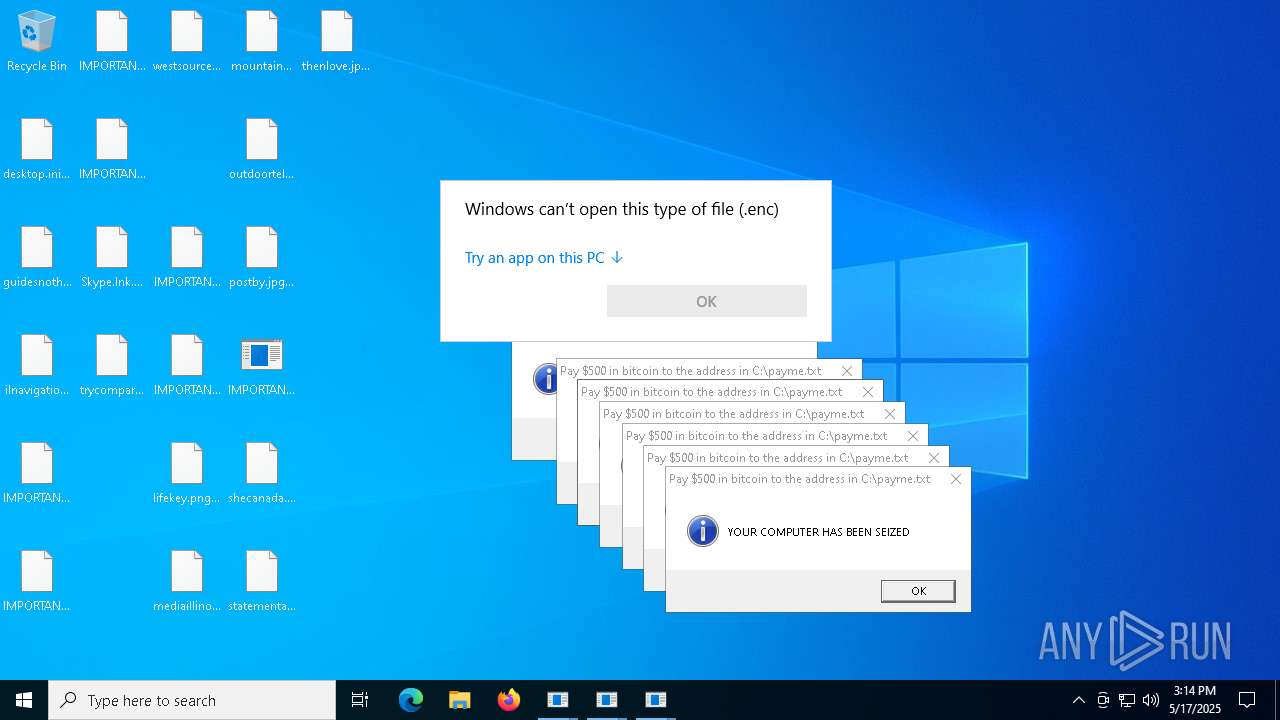Image resolution: width=1280 pixels, height=720 pixels.
Task: Select the guidesnoth file icon
Action: (x=37, y=257)
